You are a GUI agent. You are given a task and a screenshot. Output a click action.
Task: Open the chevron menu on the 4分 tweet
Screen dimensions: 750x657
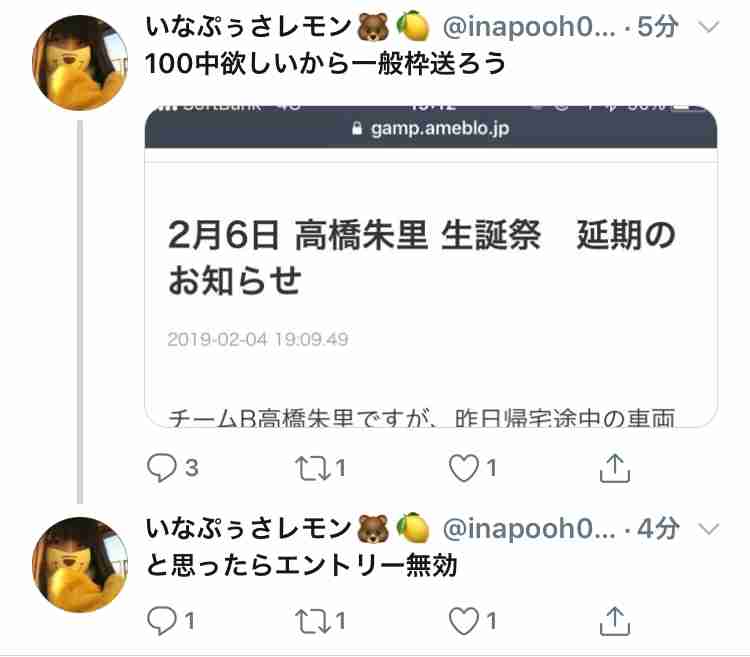709,529
